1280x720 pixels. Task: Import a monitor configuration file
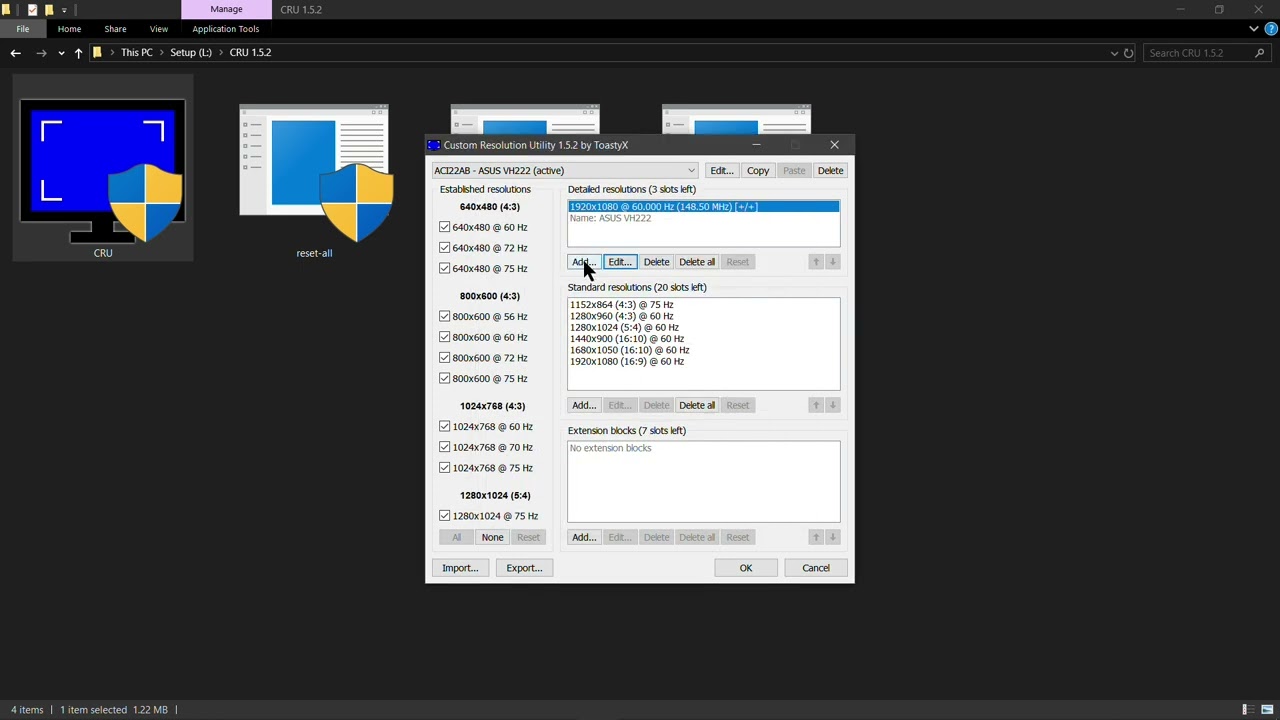(460, 568)
